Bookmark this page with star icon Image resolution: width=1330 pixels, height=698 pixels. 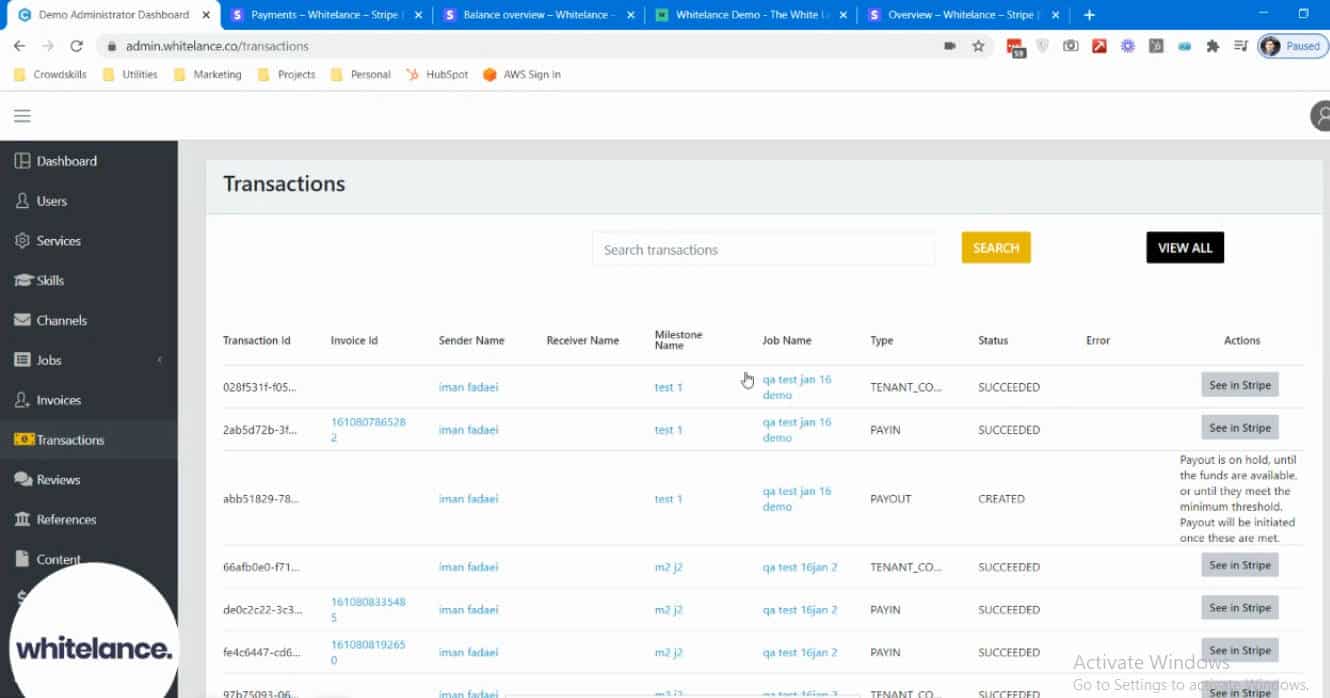[978, 46]
